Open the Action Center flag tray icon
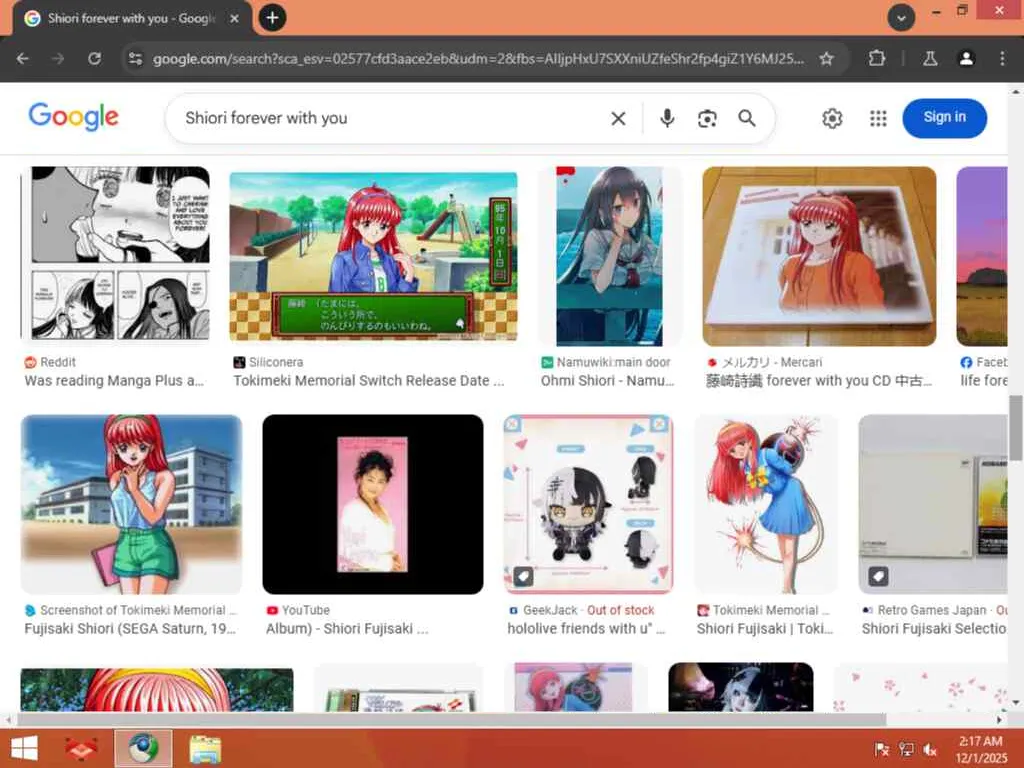1024x768 pixels. (x=882, y=750)
